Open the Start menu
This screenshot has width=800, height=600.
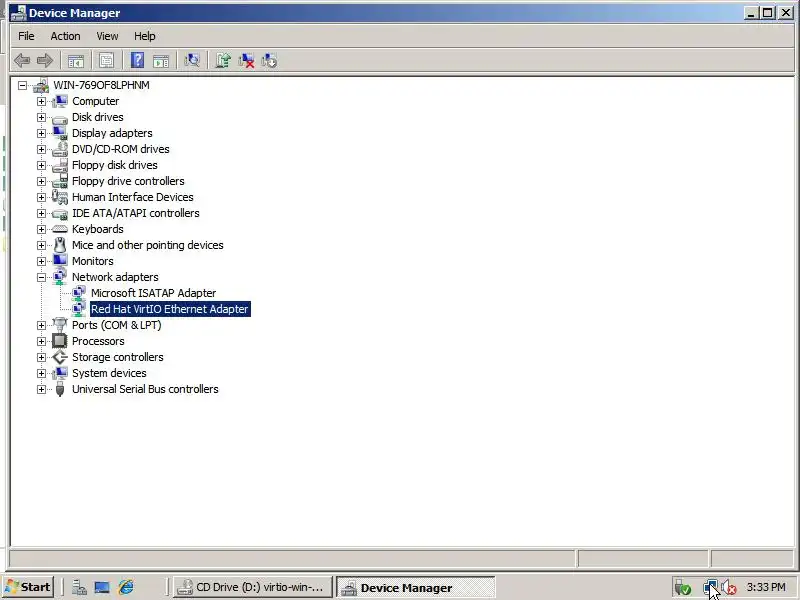pos(29,587)
